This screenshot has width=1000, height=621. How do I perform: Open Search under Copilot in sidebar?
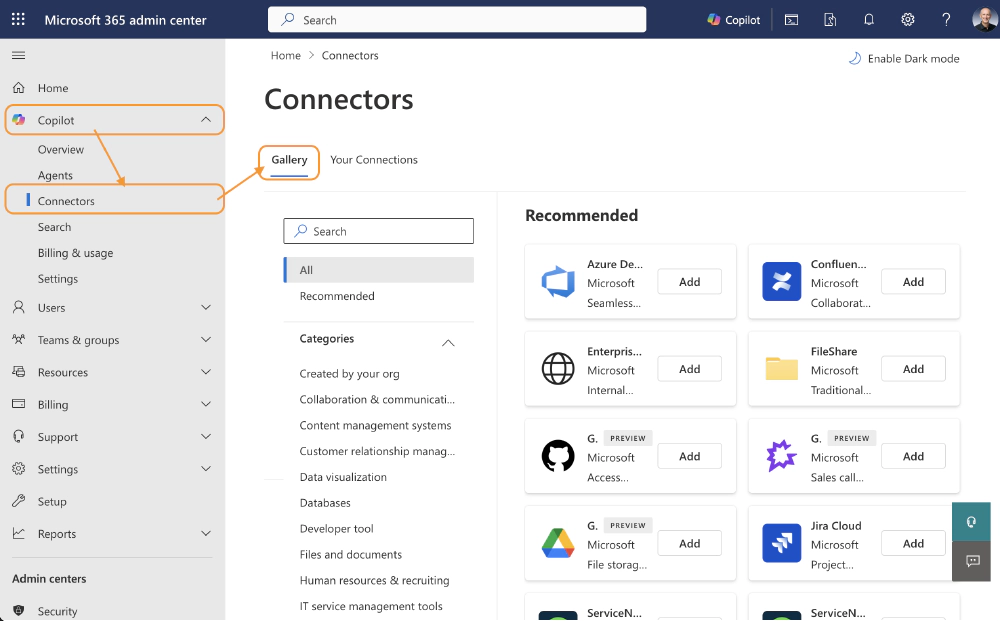click(x=54, y=227)
